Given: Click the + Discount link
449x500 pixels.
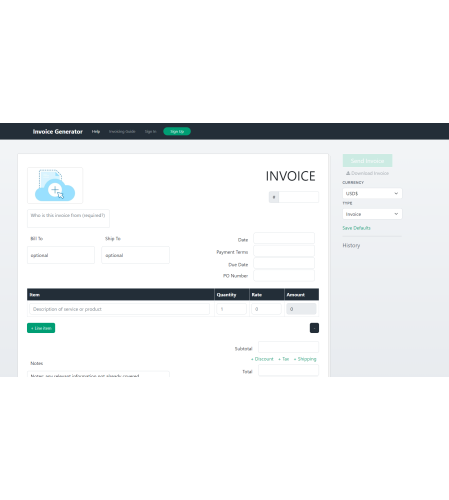Looking at the screenshot, I should point(262,359).
